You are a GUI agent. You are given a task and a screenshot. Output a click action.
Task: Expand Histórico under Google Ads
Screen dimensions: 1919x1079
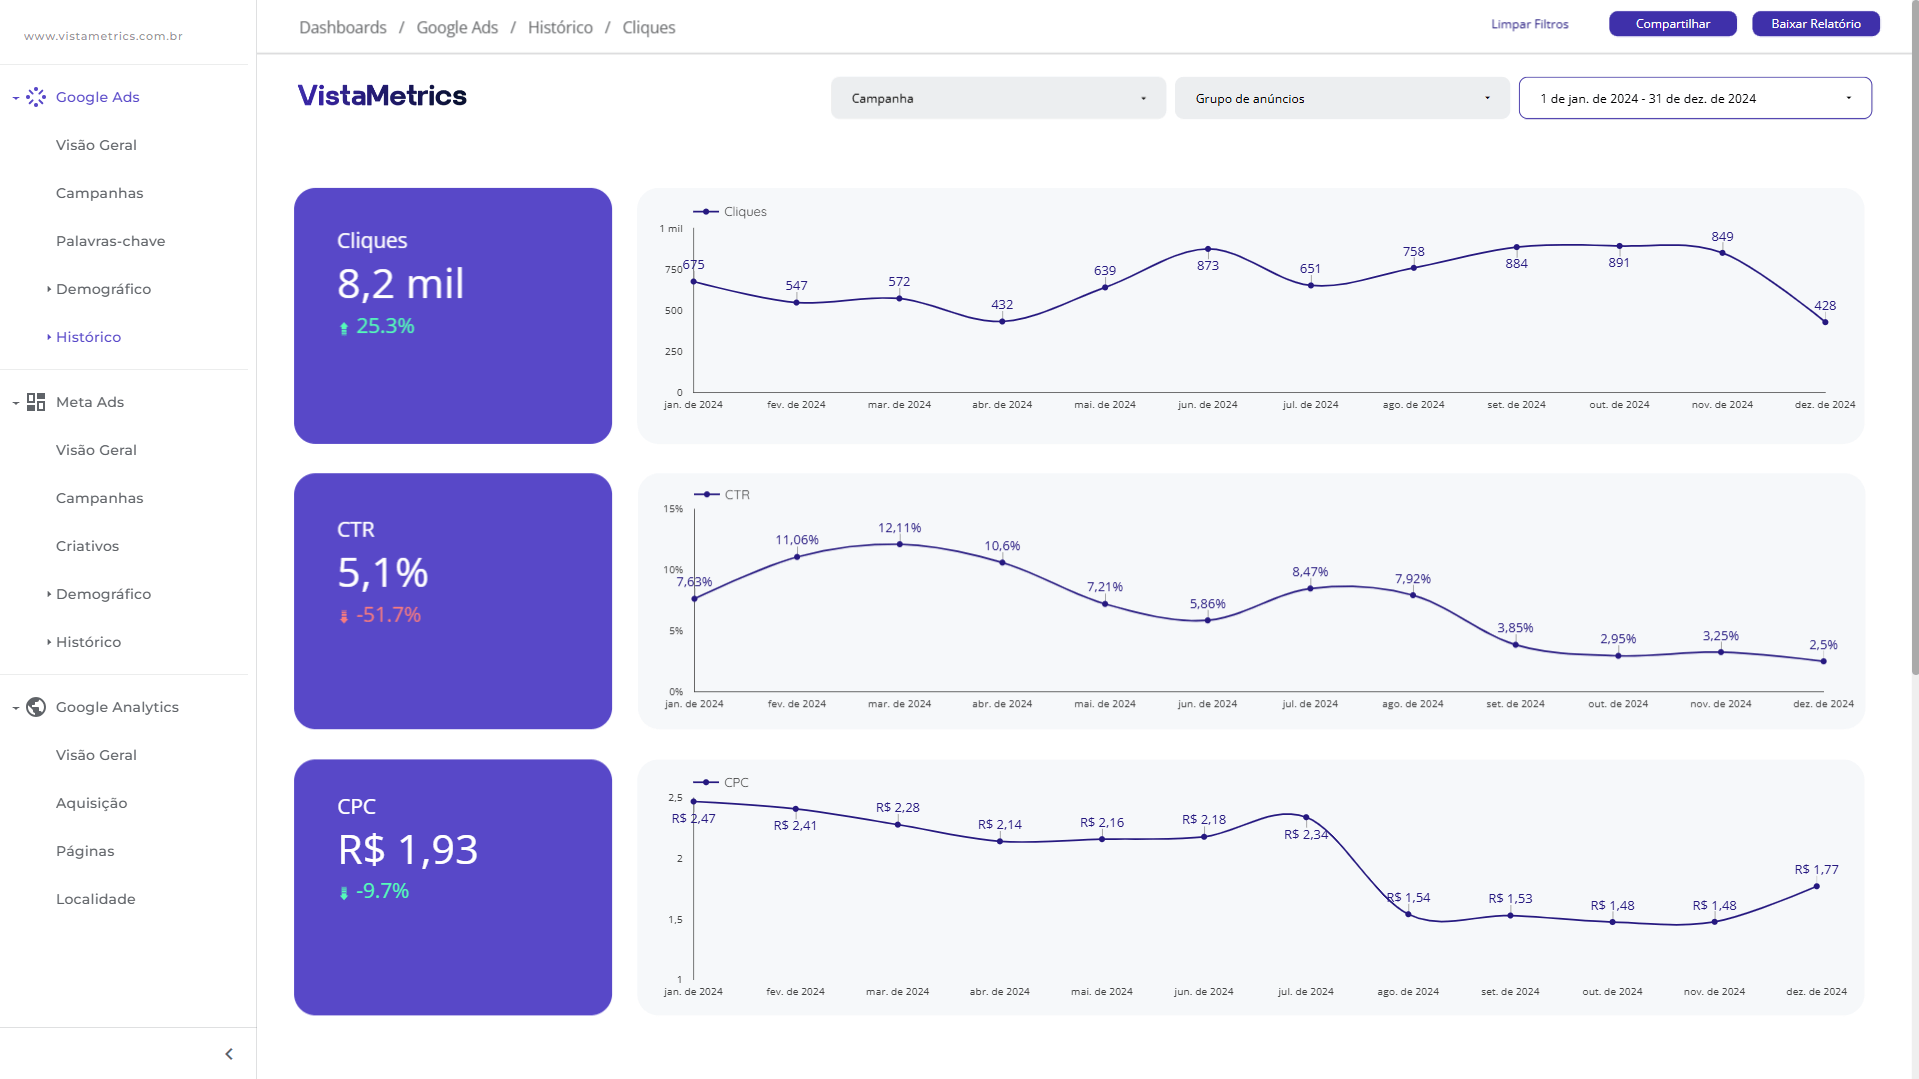[x=49, y=337]
